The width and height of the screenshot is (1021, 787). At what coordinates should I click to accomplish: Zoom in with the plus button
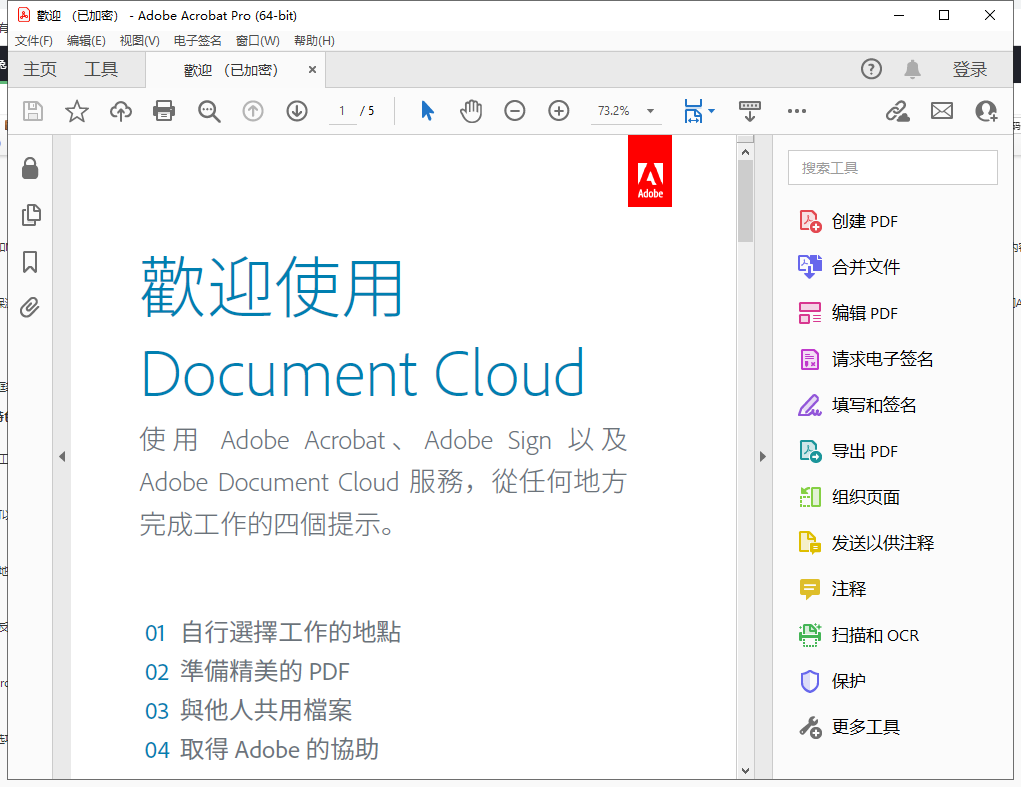[559, 111]
